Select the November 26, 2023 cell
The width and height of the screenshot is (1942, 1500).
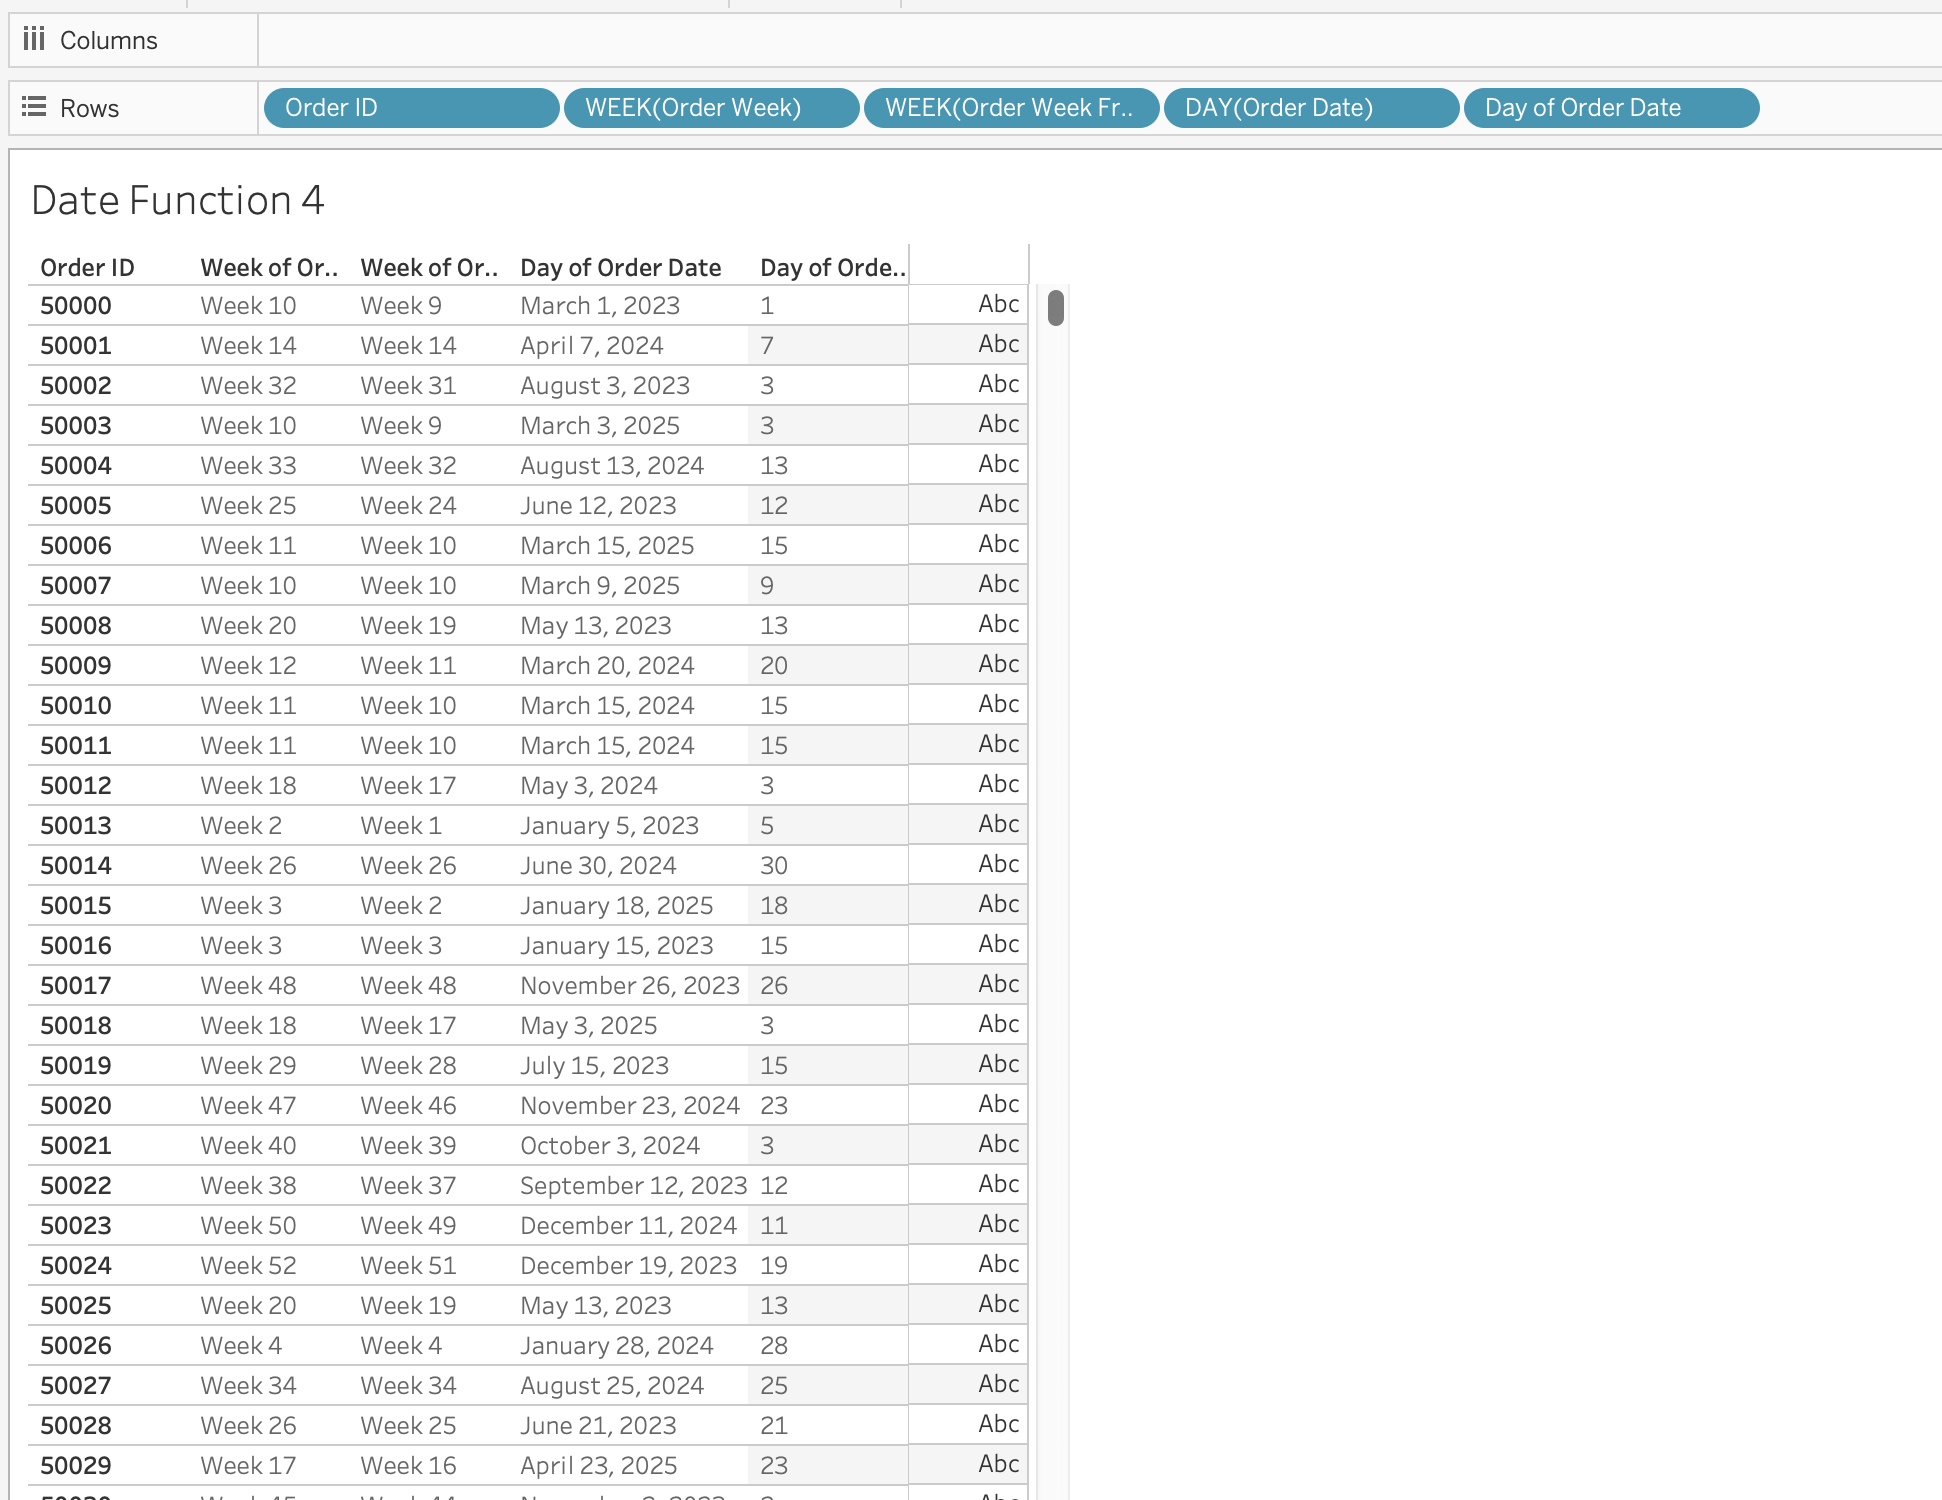click(x=630, y=986)
